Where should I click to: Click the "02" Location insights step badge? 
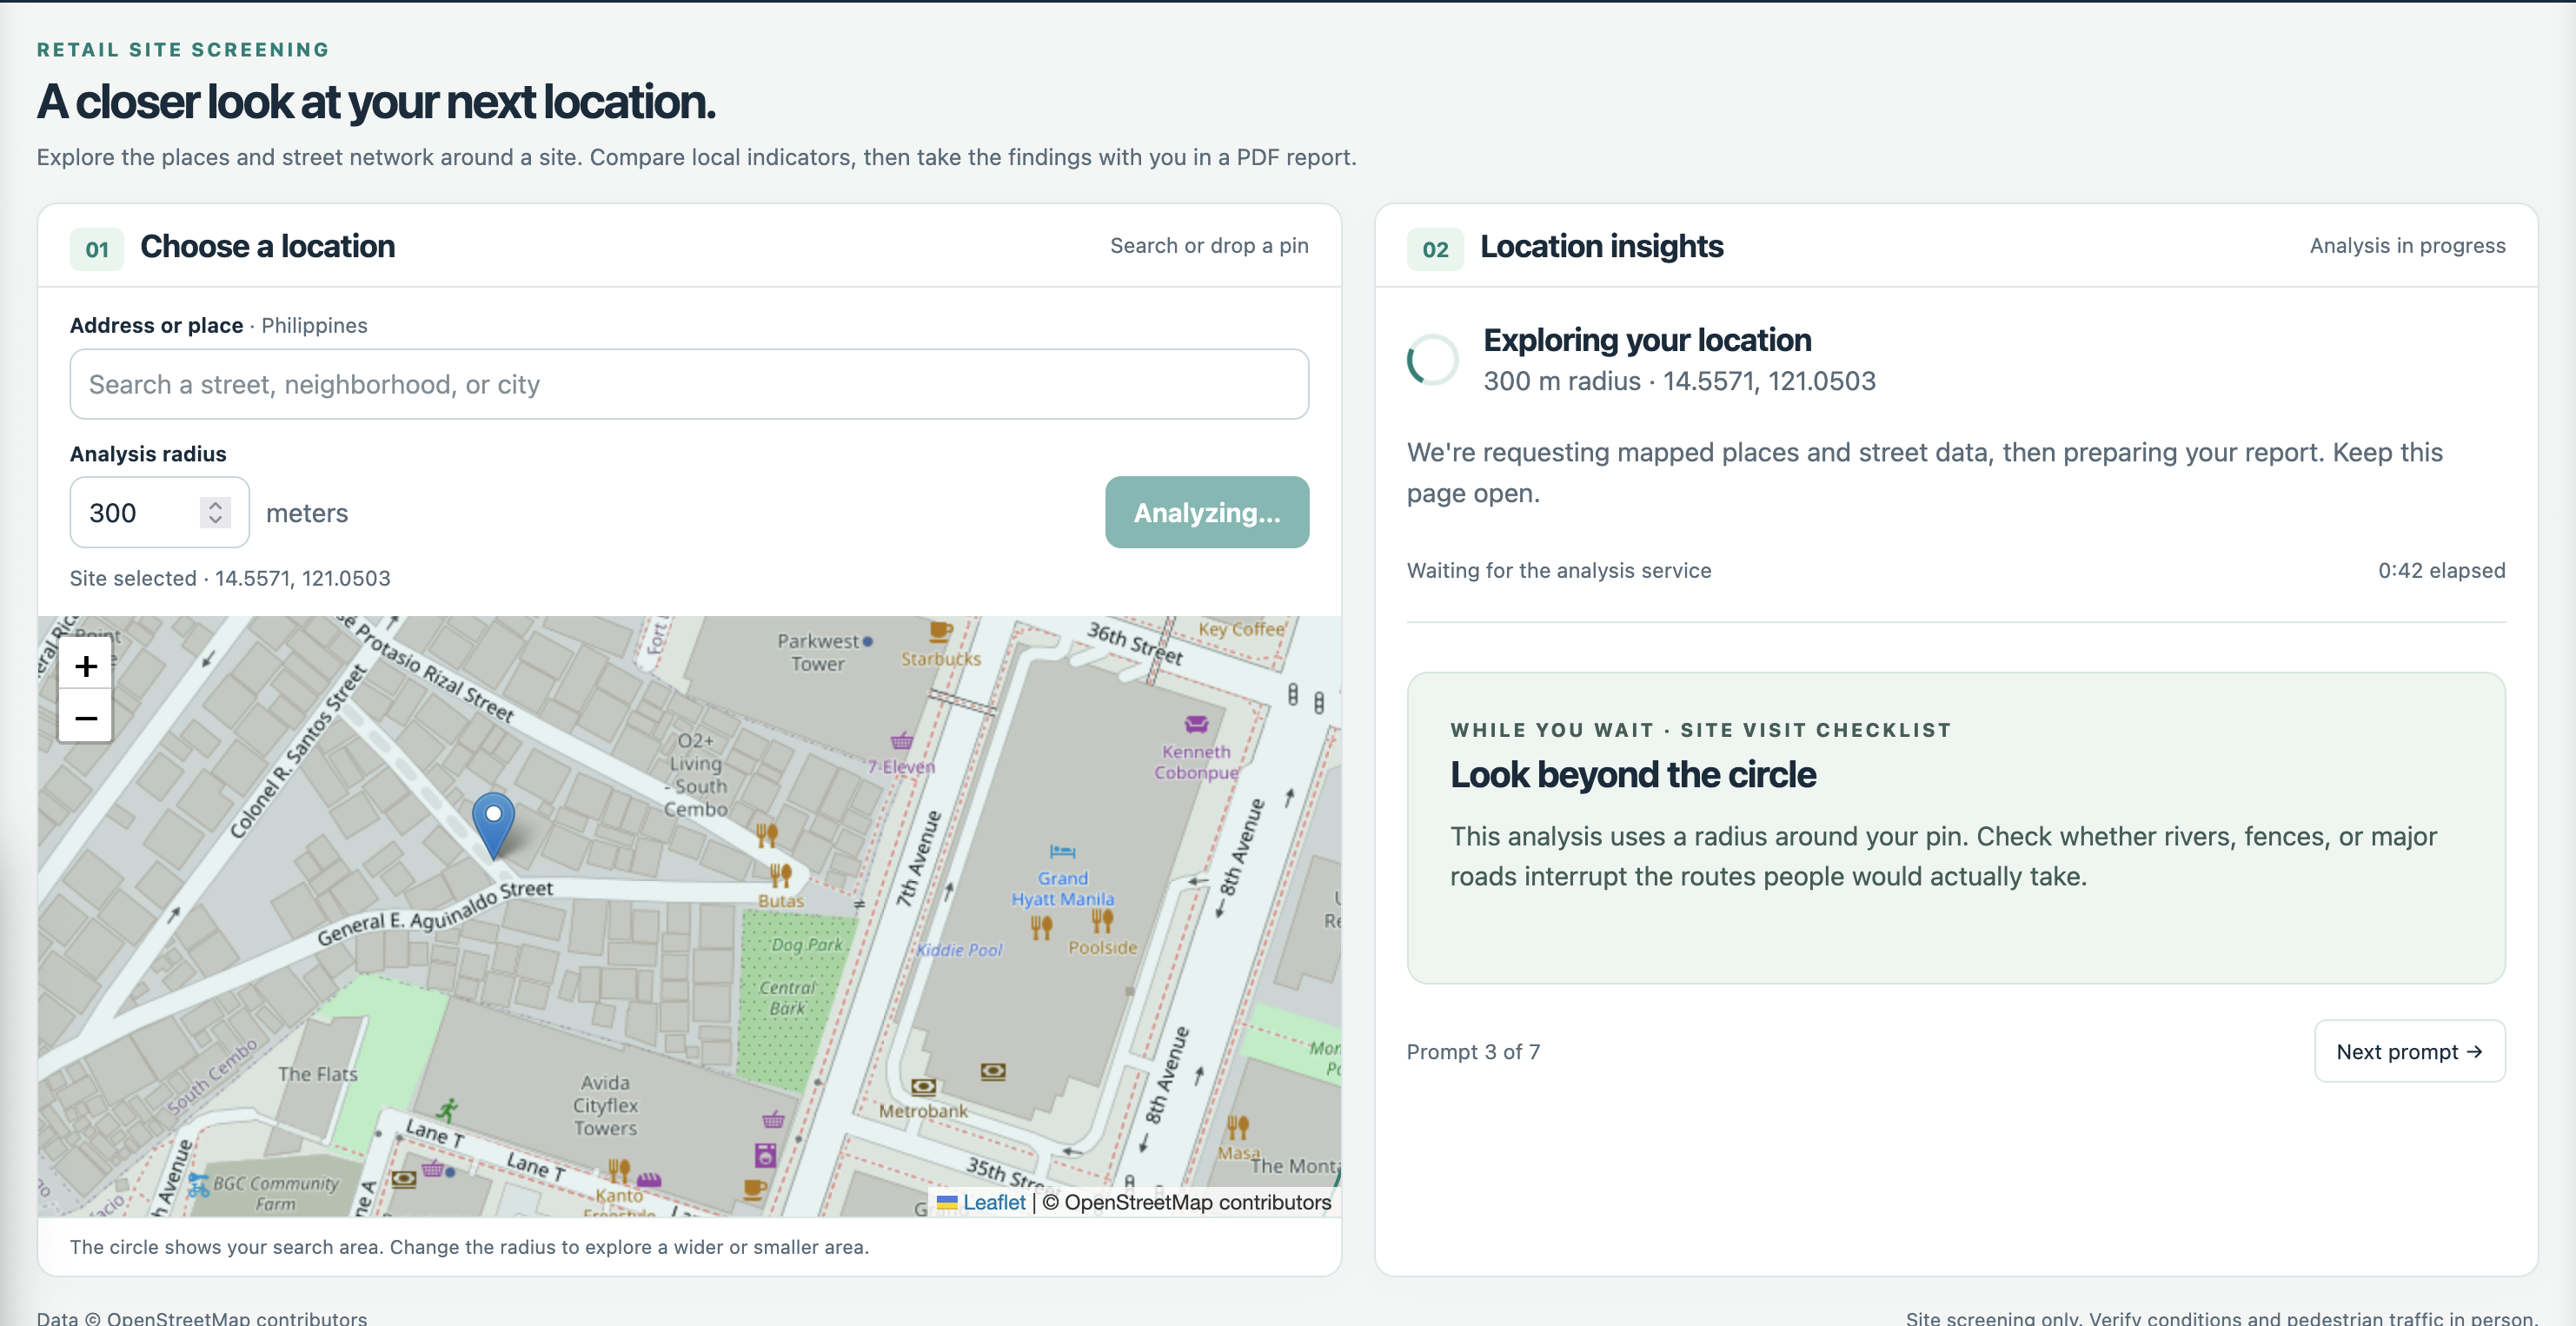tap(1435, 249)
